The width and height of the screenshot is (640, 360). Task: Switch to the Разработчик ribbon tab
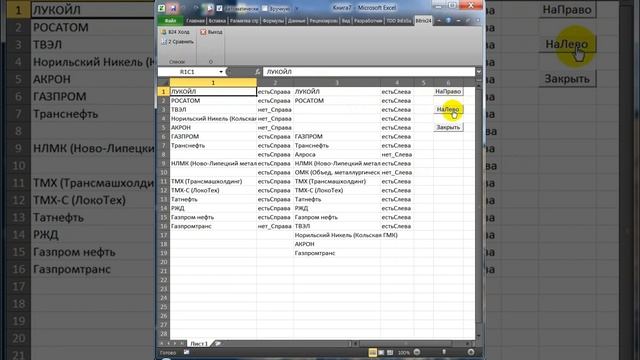[368, 20]
